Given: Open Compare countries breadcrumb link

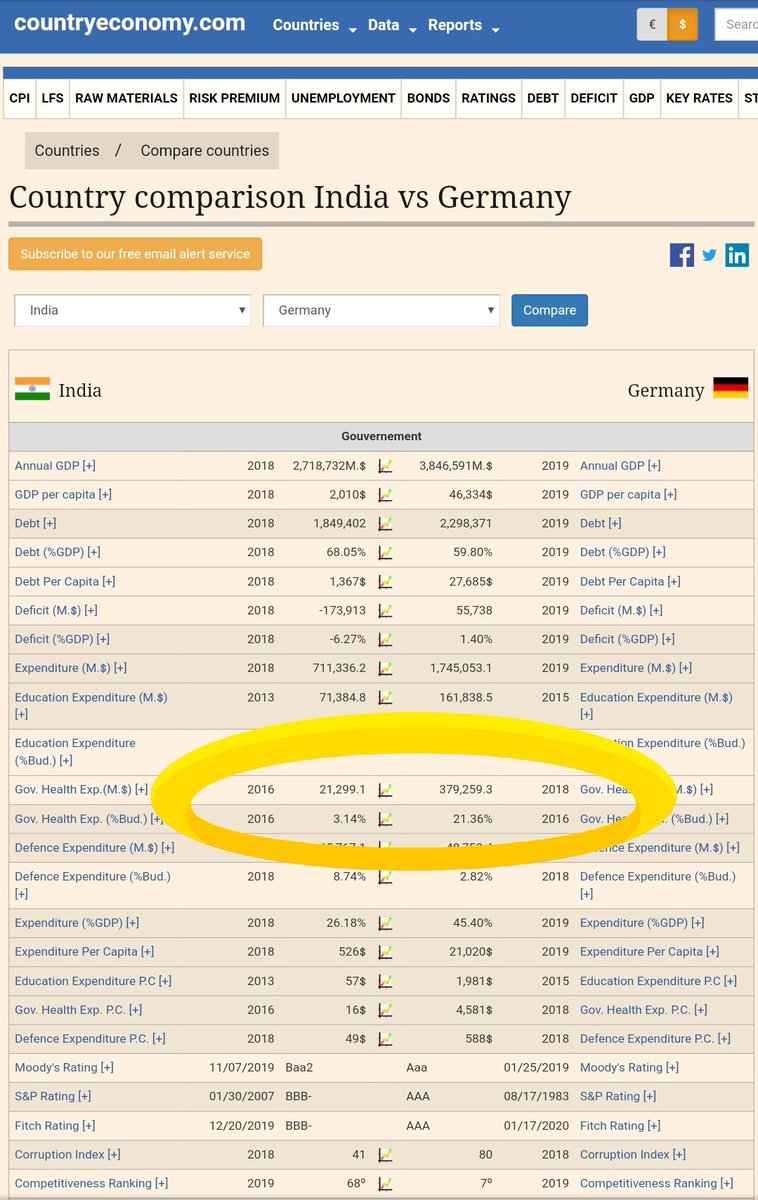Looking at the screenshot, I should 205,151.
